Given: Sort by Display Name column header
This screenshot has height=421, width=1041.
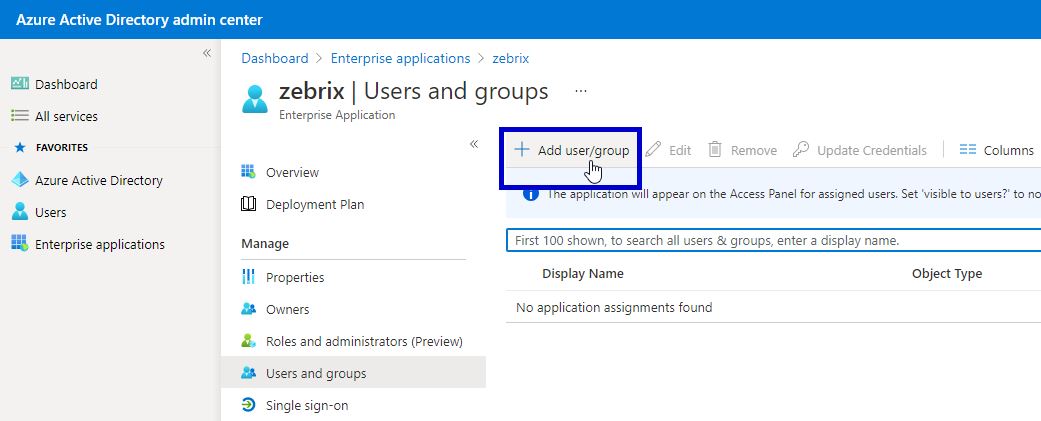Looking at the screenshot, I should coord(582,274).
